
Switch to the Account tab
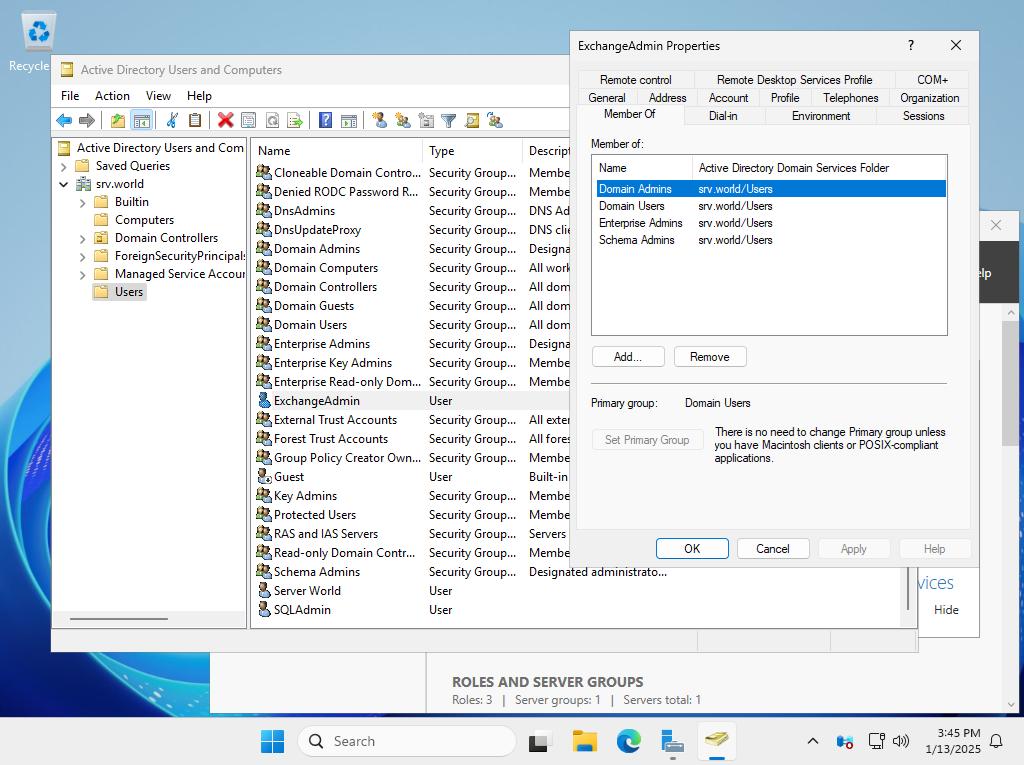(x=728, y=98)
